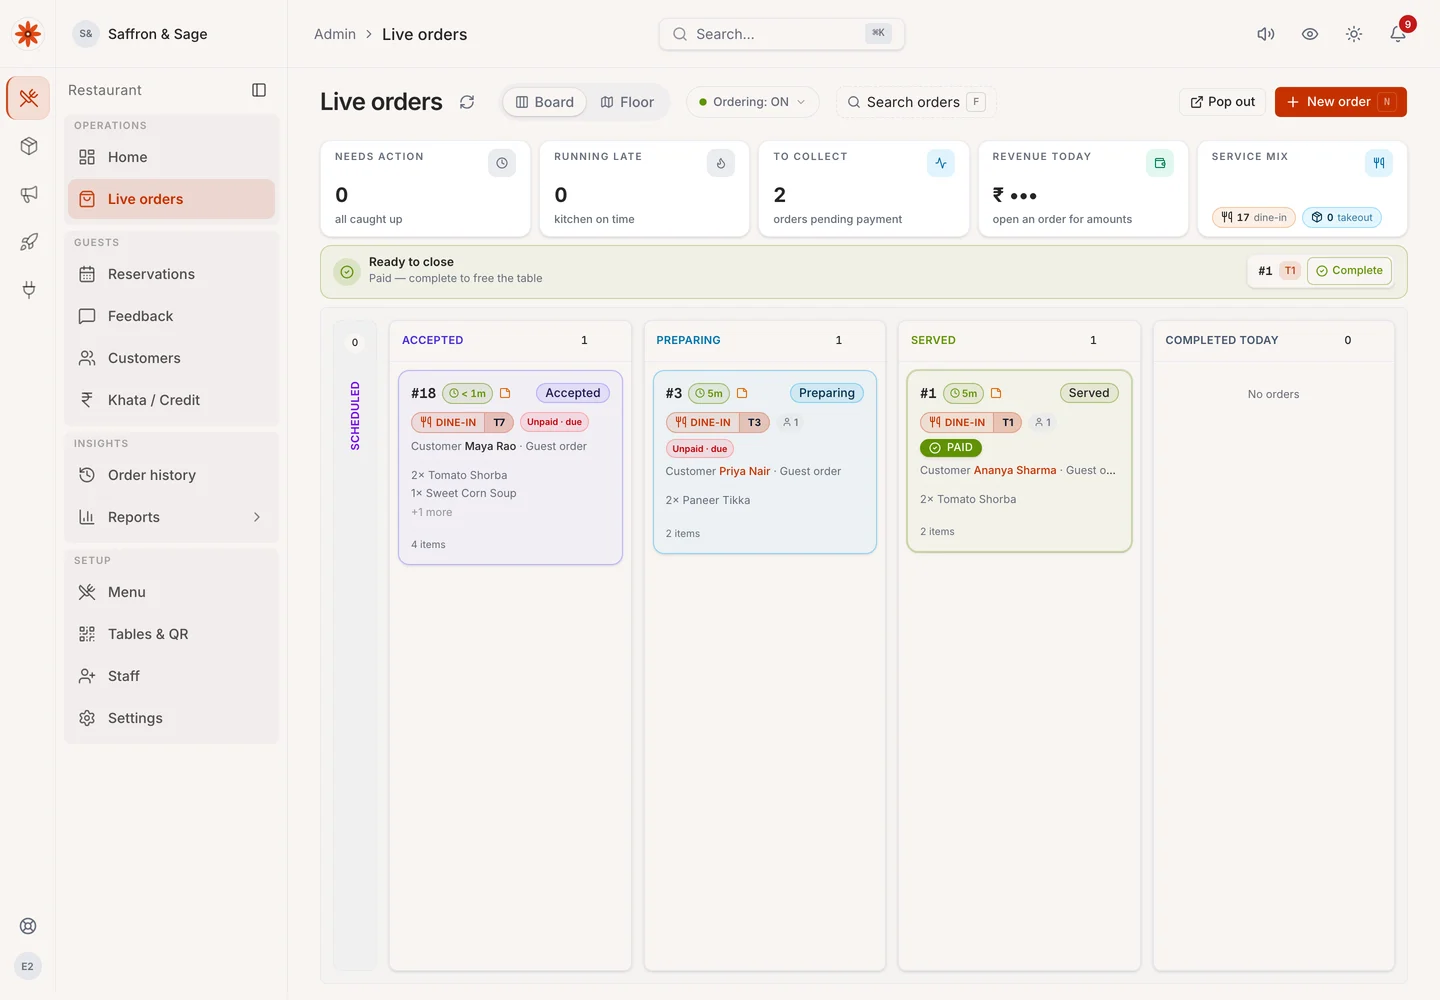Screen dimensions: 1440x1000
Task: Expand the Reports submenu chevron
Action: [x=257, y=517]
